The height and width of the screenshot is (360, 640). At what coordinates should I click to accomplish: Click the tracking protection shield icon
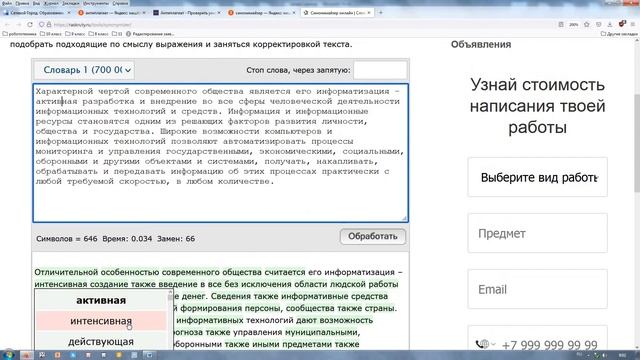(42, 24)
